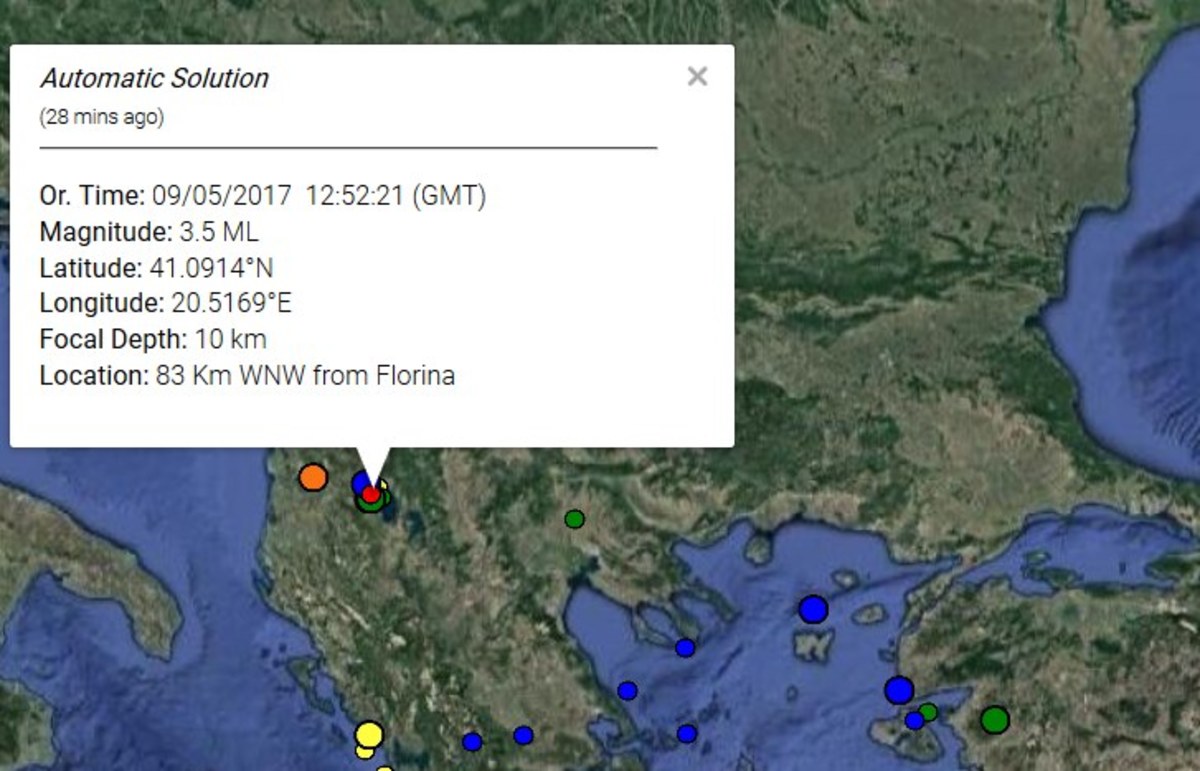Click the latitude value '41.0914°N'
The height and width of the screenshot is (771, 1200).
[210, 268]
